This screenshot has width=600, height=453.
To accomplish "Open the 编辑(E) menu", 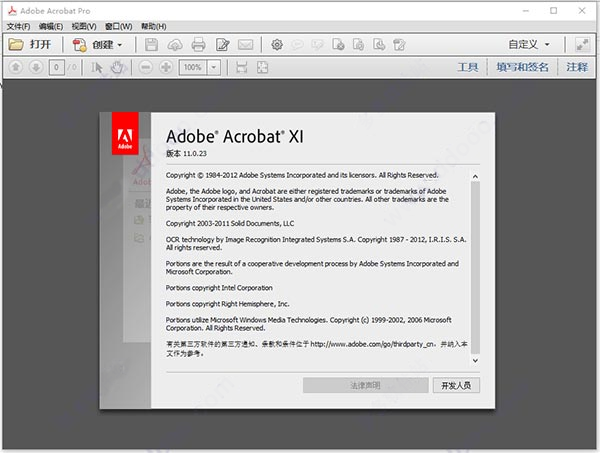I will [51, 26].
